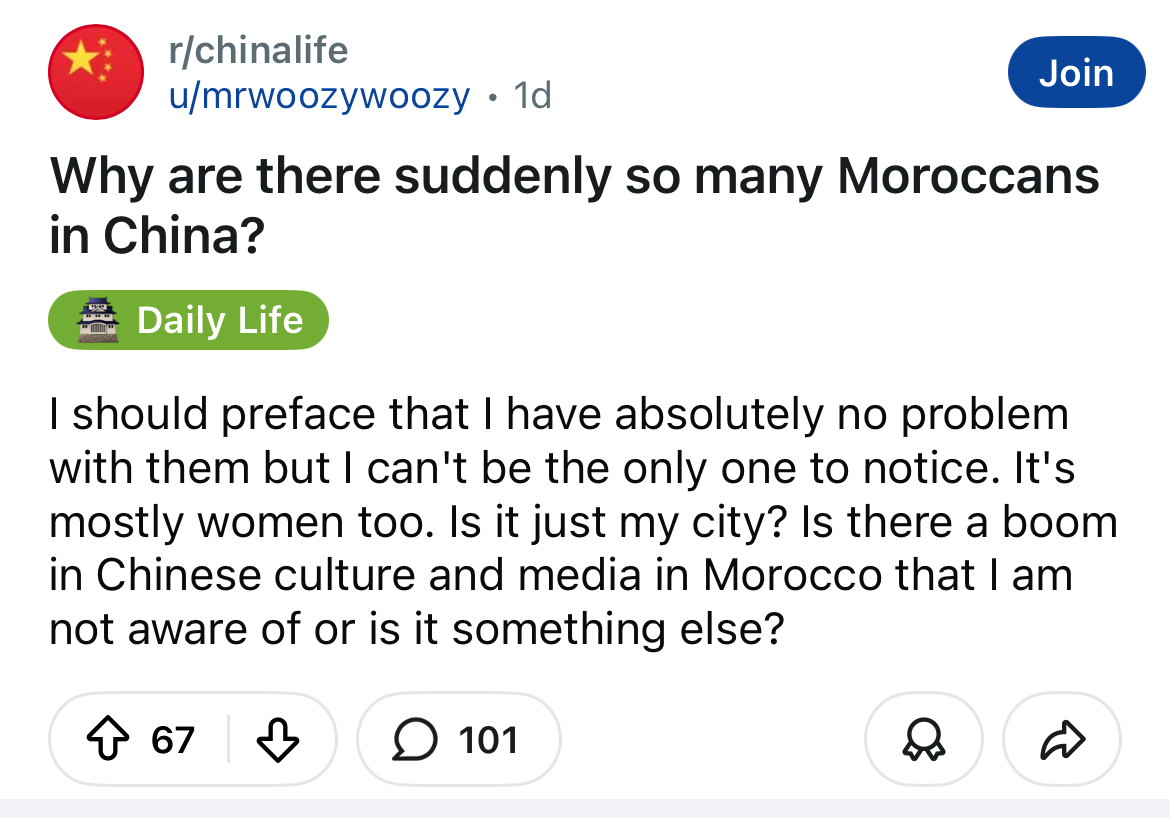Upvote the Moroccans in China post
The width and height of the screenshot is (1170, 818).
pos(109,739)
